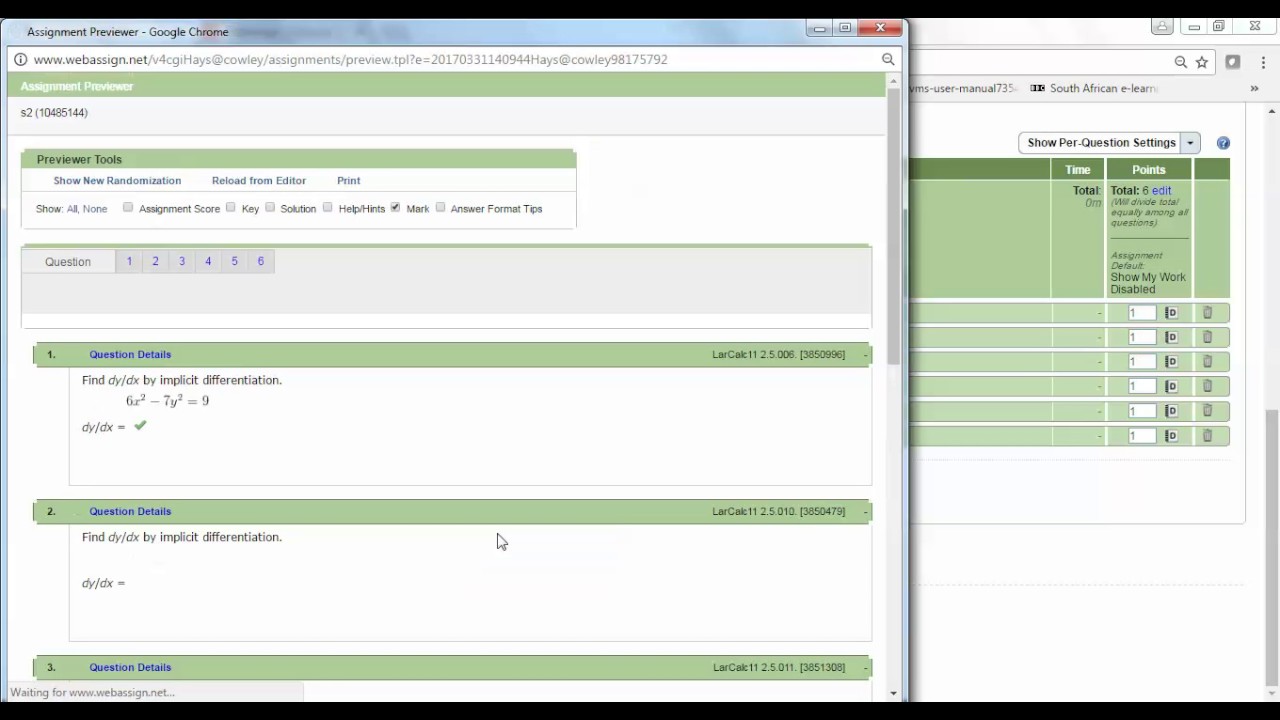Screen dimensions: 1280x720
Task: Open Question Details for question 2
Action: [130, 512]
